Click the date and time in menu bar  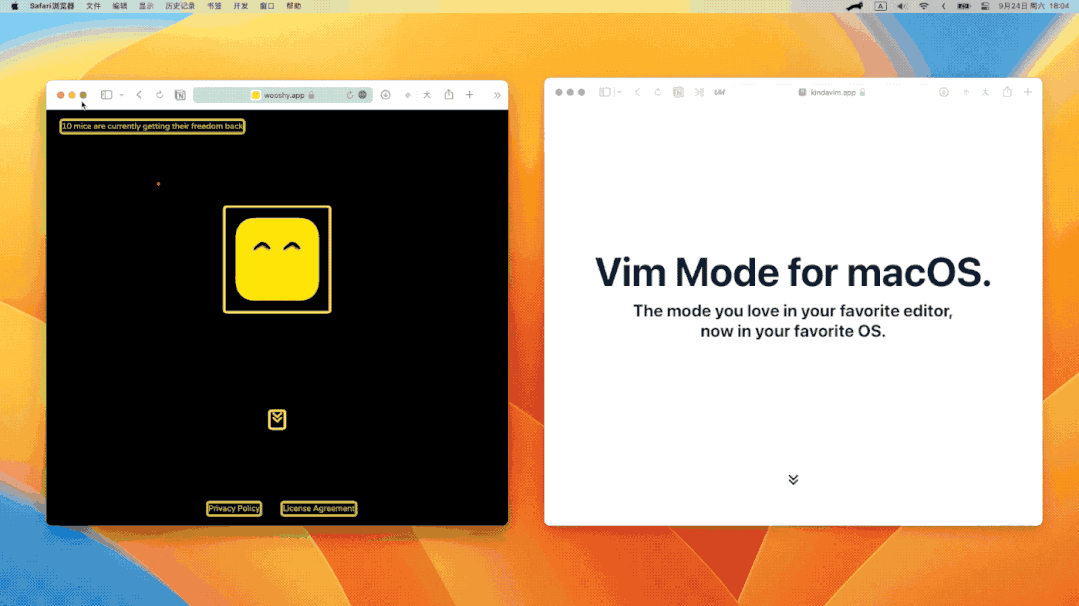(x=1034, y=6)
